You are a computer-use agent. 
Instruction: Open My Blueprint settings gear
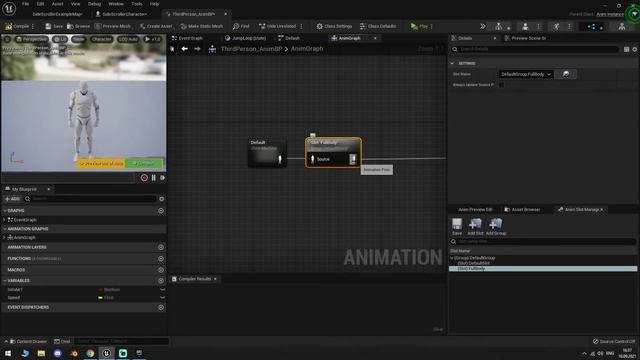162,199
